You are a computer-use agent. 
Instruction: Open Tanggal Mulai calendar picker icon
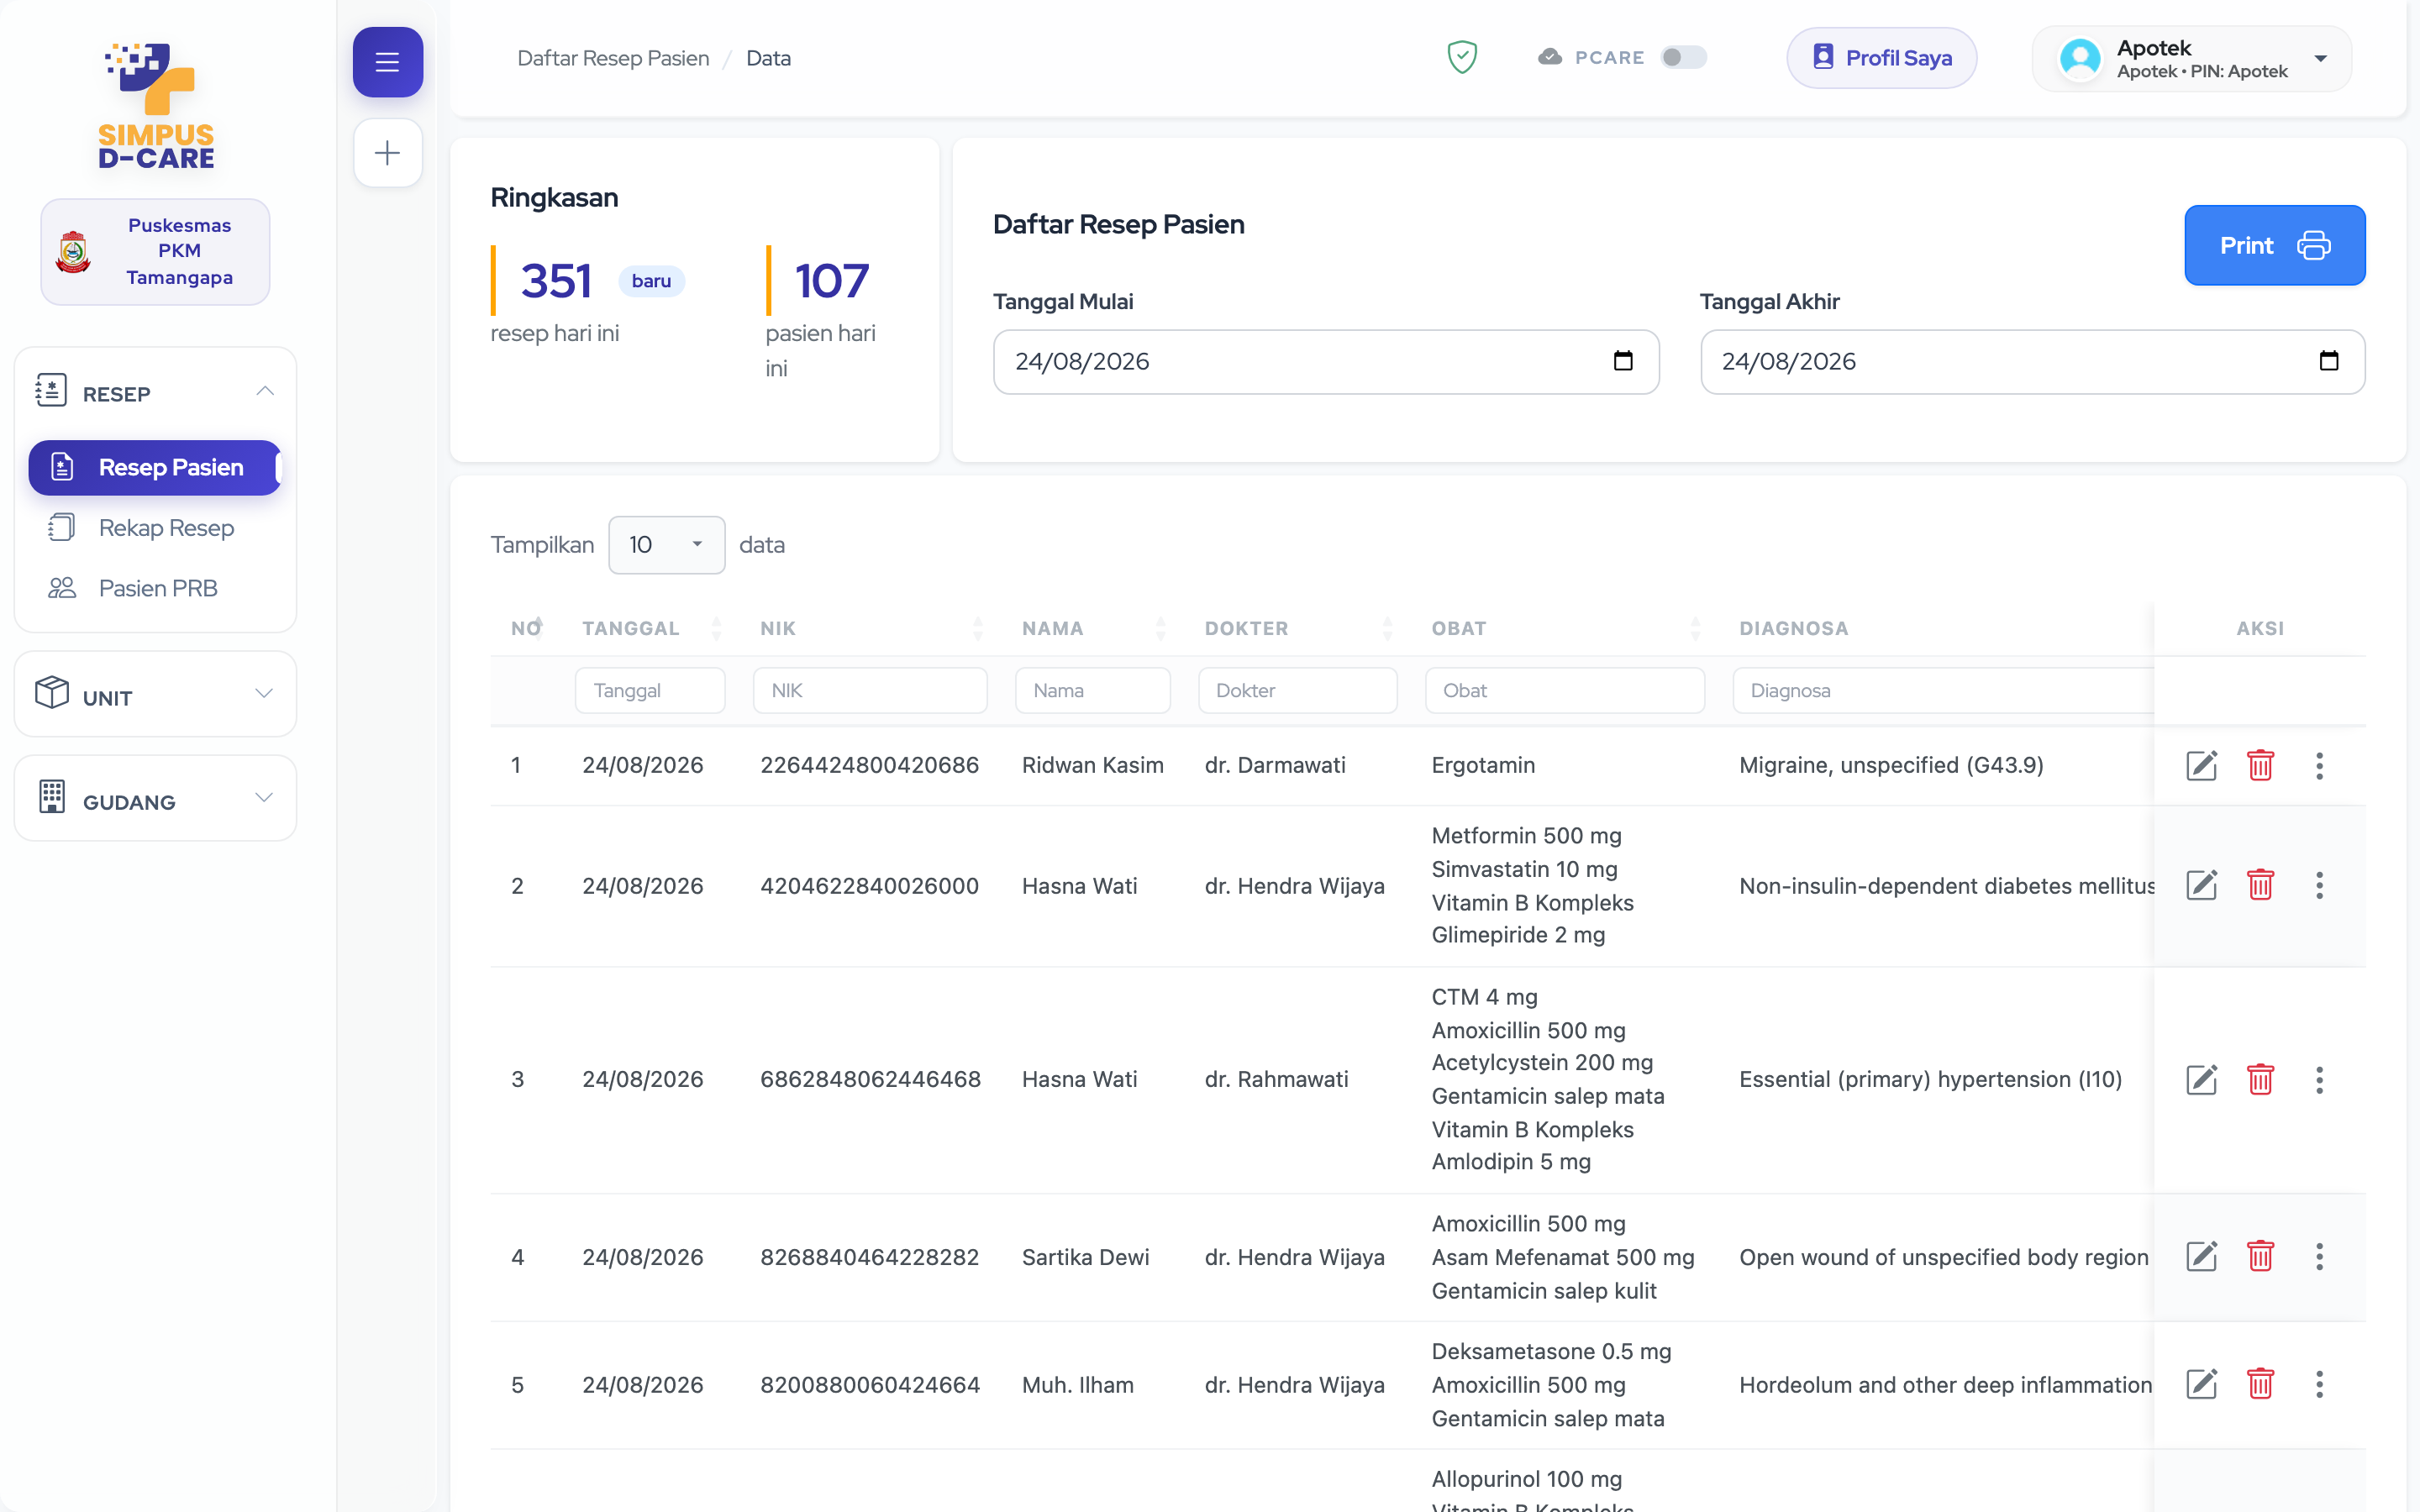click(1623, 361)
